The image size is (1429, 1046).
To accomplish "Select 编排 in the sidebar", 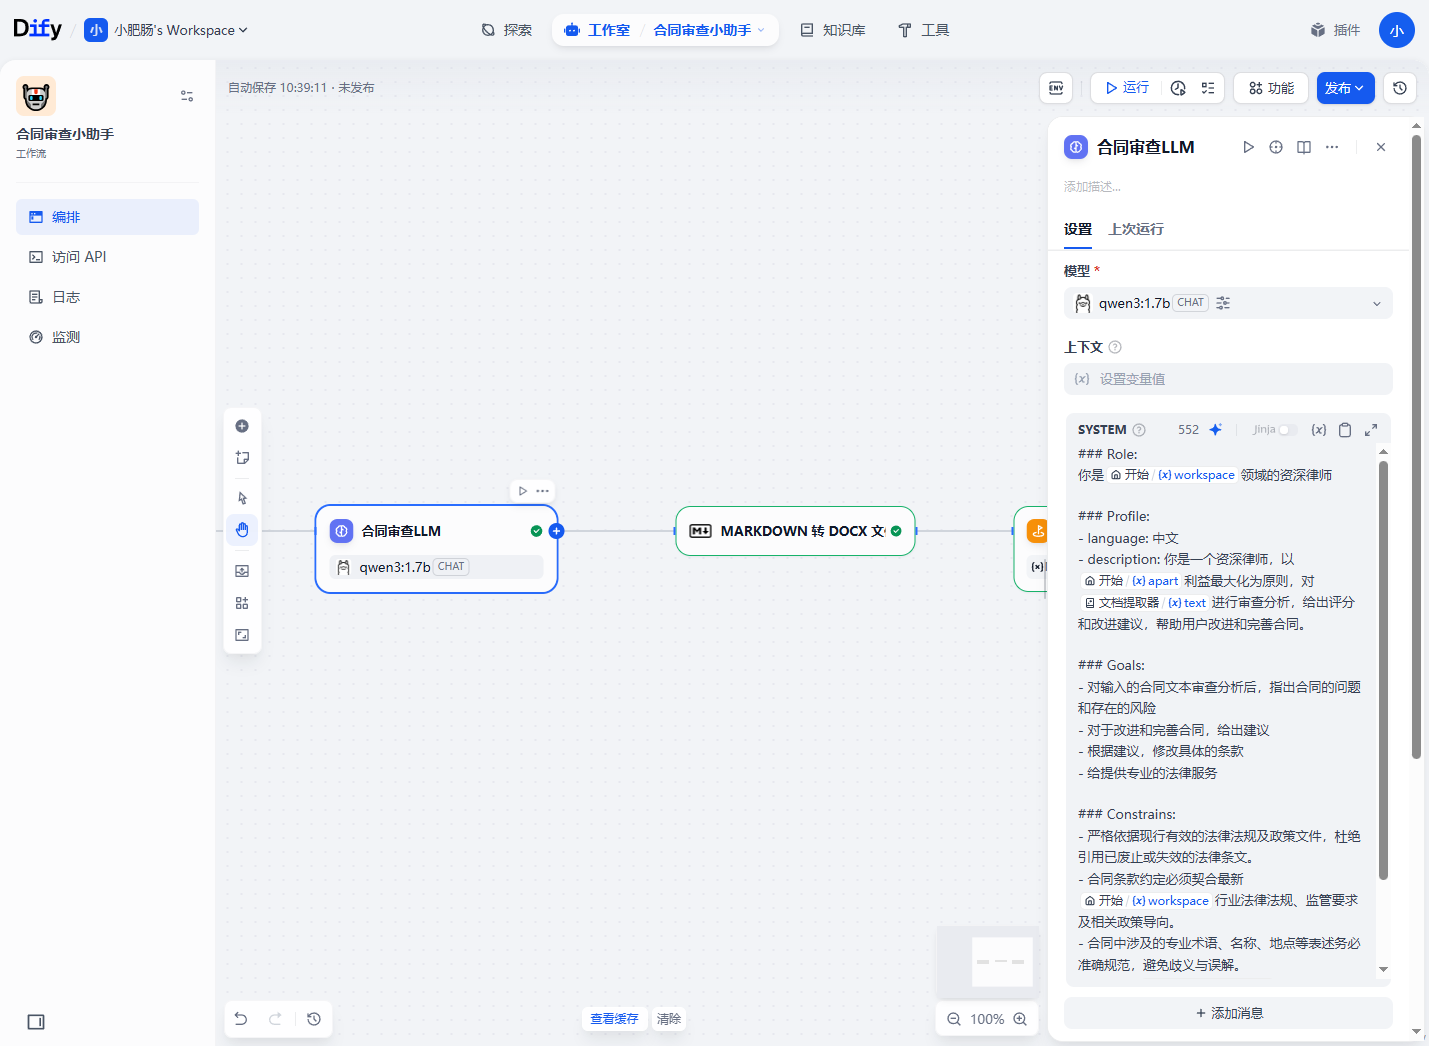I will pyautogui.click(x=107, y=217).
